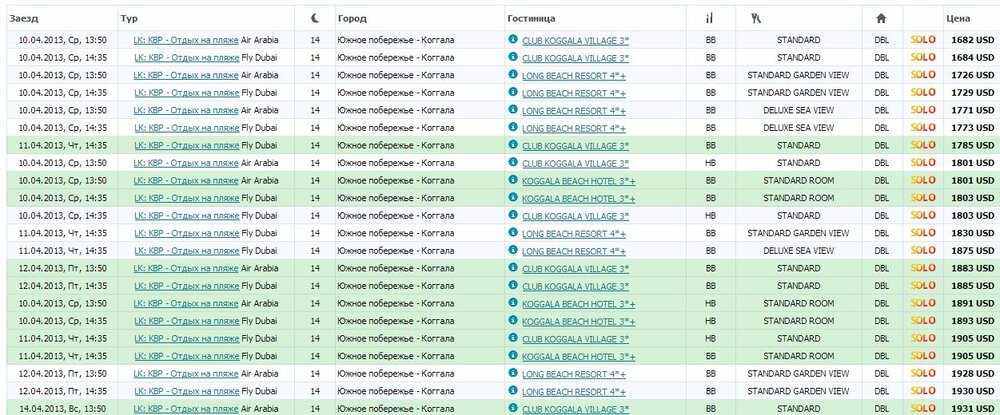Click STANDARD GARDEN VIEW in the 1830 USD row

pyautogui.click(x=798, y=233)
